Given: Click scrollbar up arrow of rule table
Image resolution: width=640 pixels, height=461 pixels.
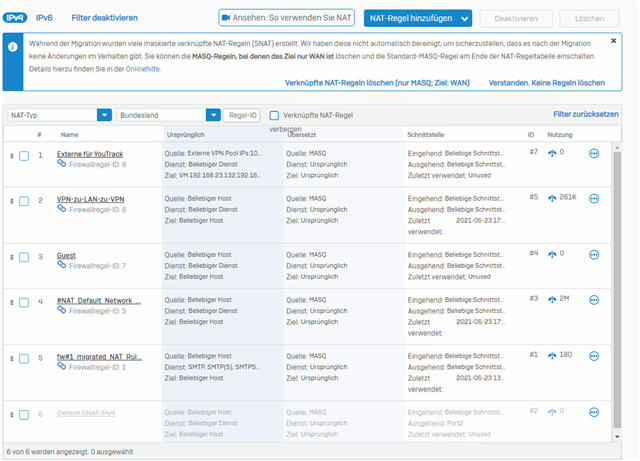Looking at the screenshot, I should point(617,147).
